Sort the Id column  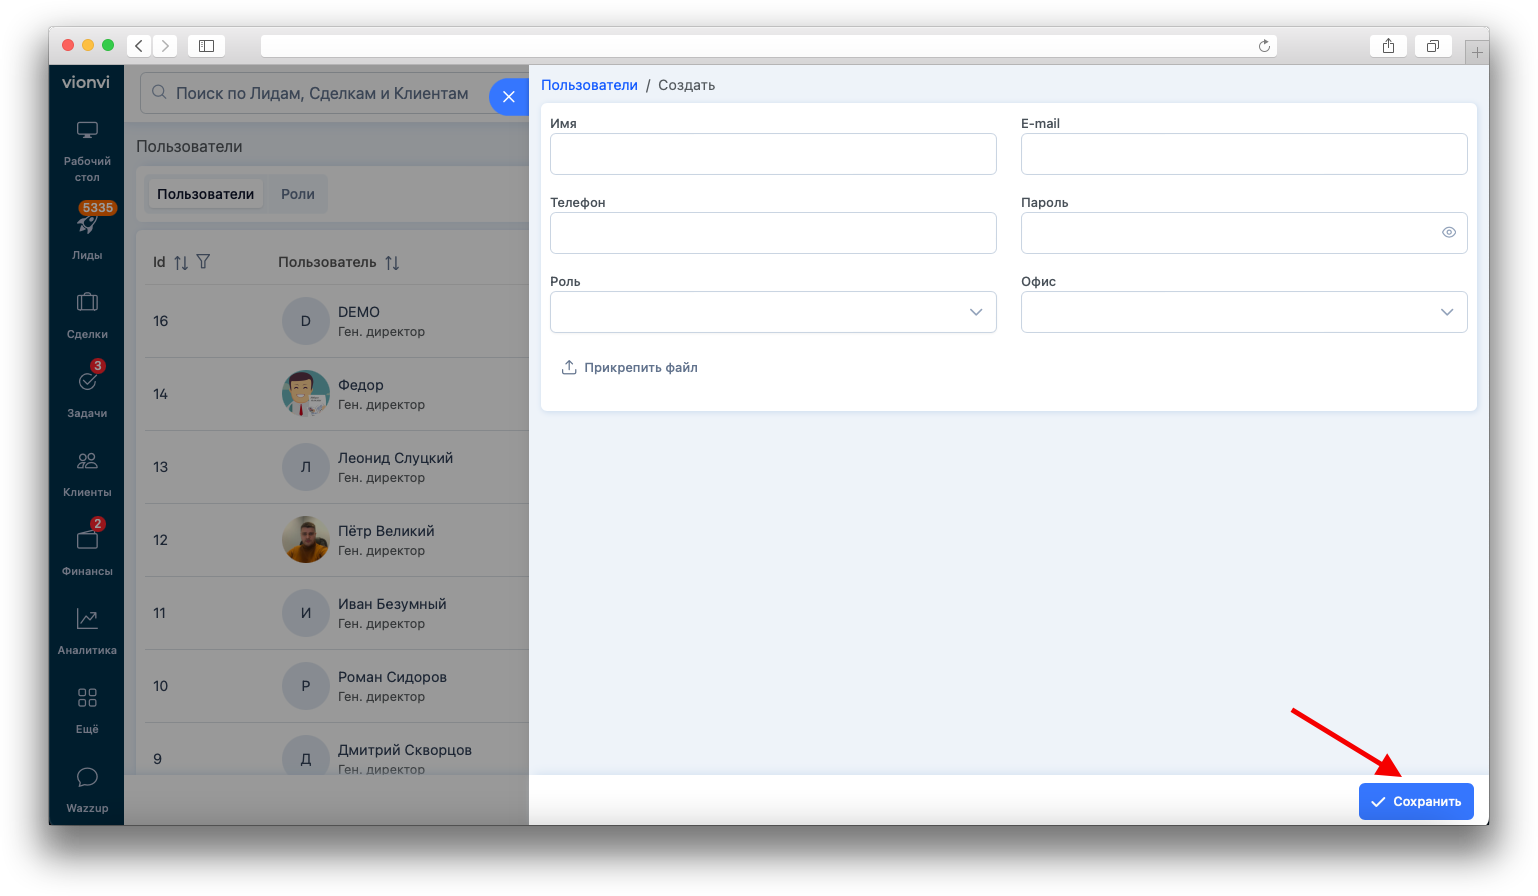coord(181,262)
